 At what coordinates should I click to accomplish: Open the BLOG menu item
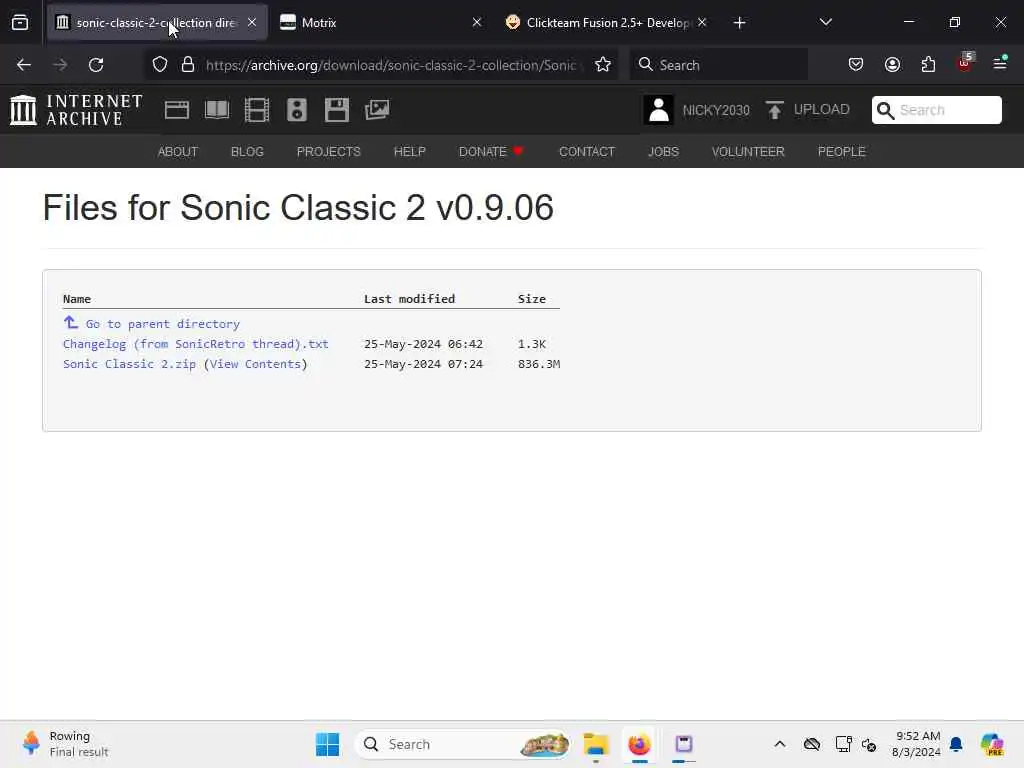247,152
